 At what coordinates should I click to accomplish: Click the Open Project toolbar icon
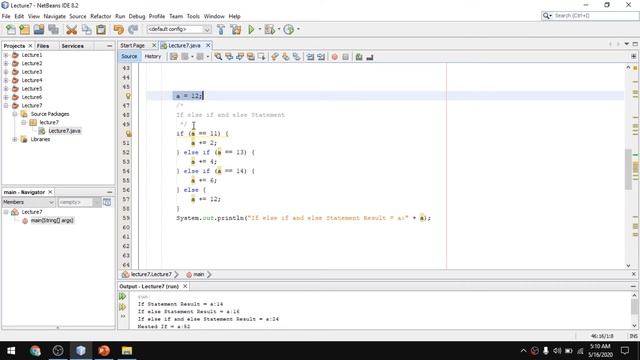(x=39, y=29)
